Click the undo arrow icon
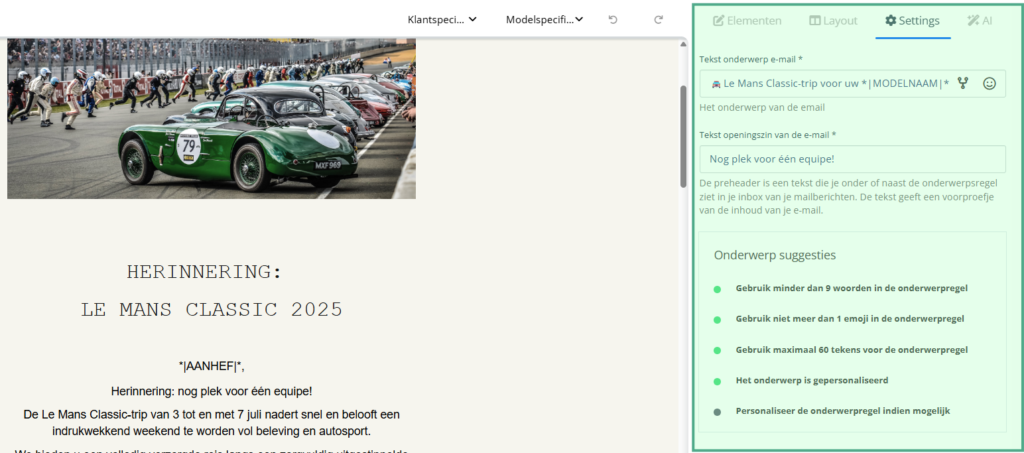The height and width of the screenshot is (453, 1024). (x=613, y=19)
